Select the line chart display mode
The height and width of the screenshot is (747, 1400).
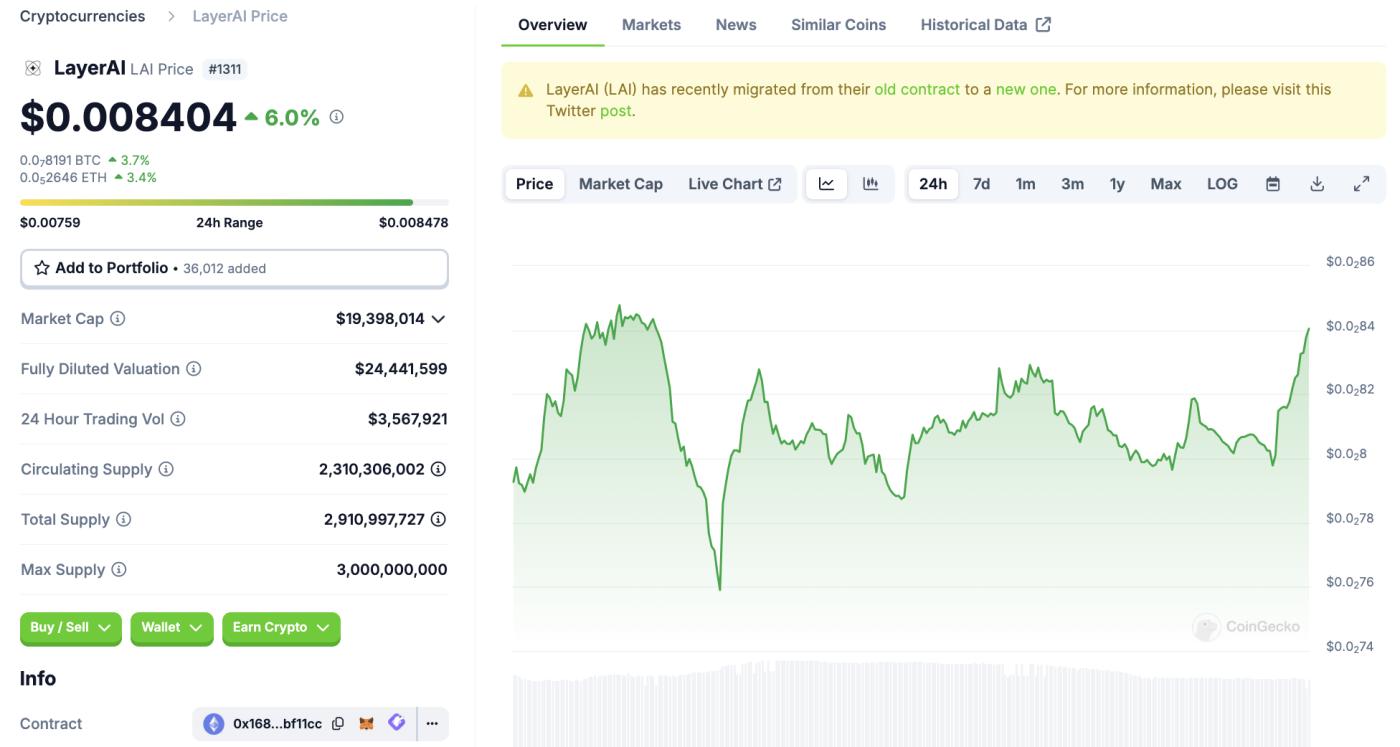(x=826, y=183)
